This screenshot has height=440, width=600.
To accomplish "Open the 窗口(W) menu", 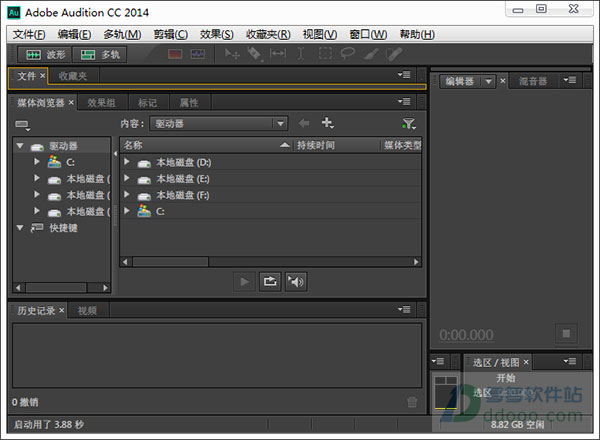I will [368, 35].
